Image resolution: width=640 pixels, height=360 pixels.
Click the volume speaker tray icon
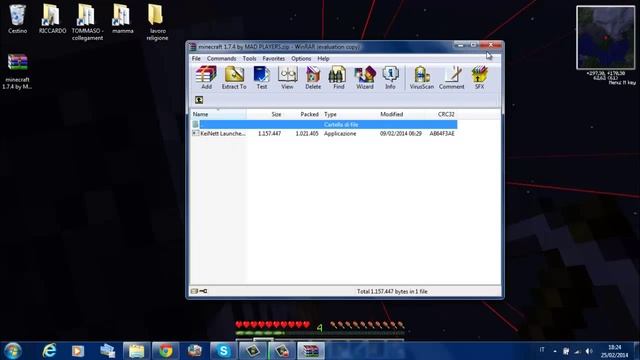589,351
